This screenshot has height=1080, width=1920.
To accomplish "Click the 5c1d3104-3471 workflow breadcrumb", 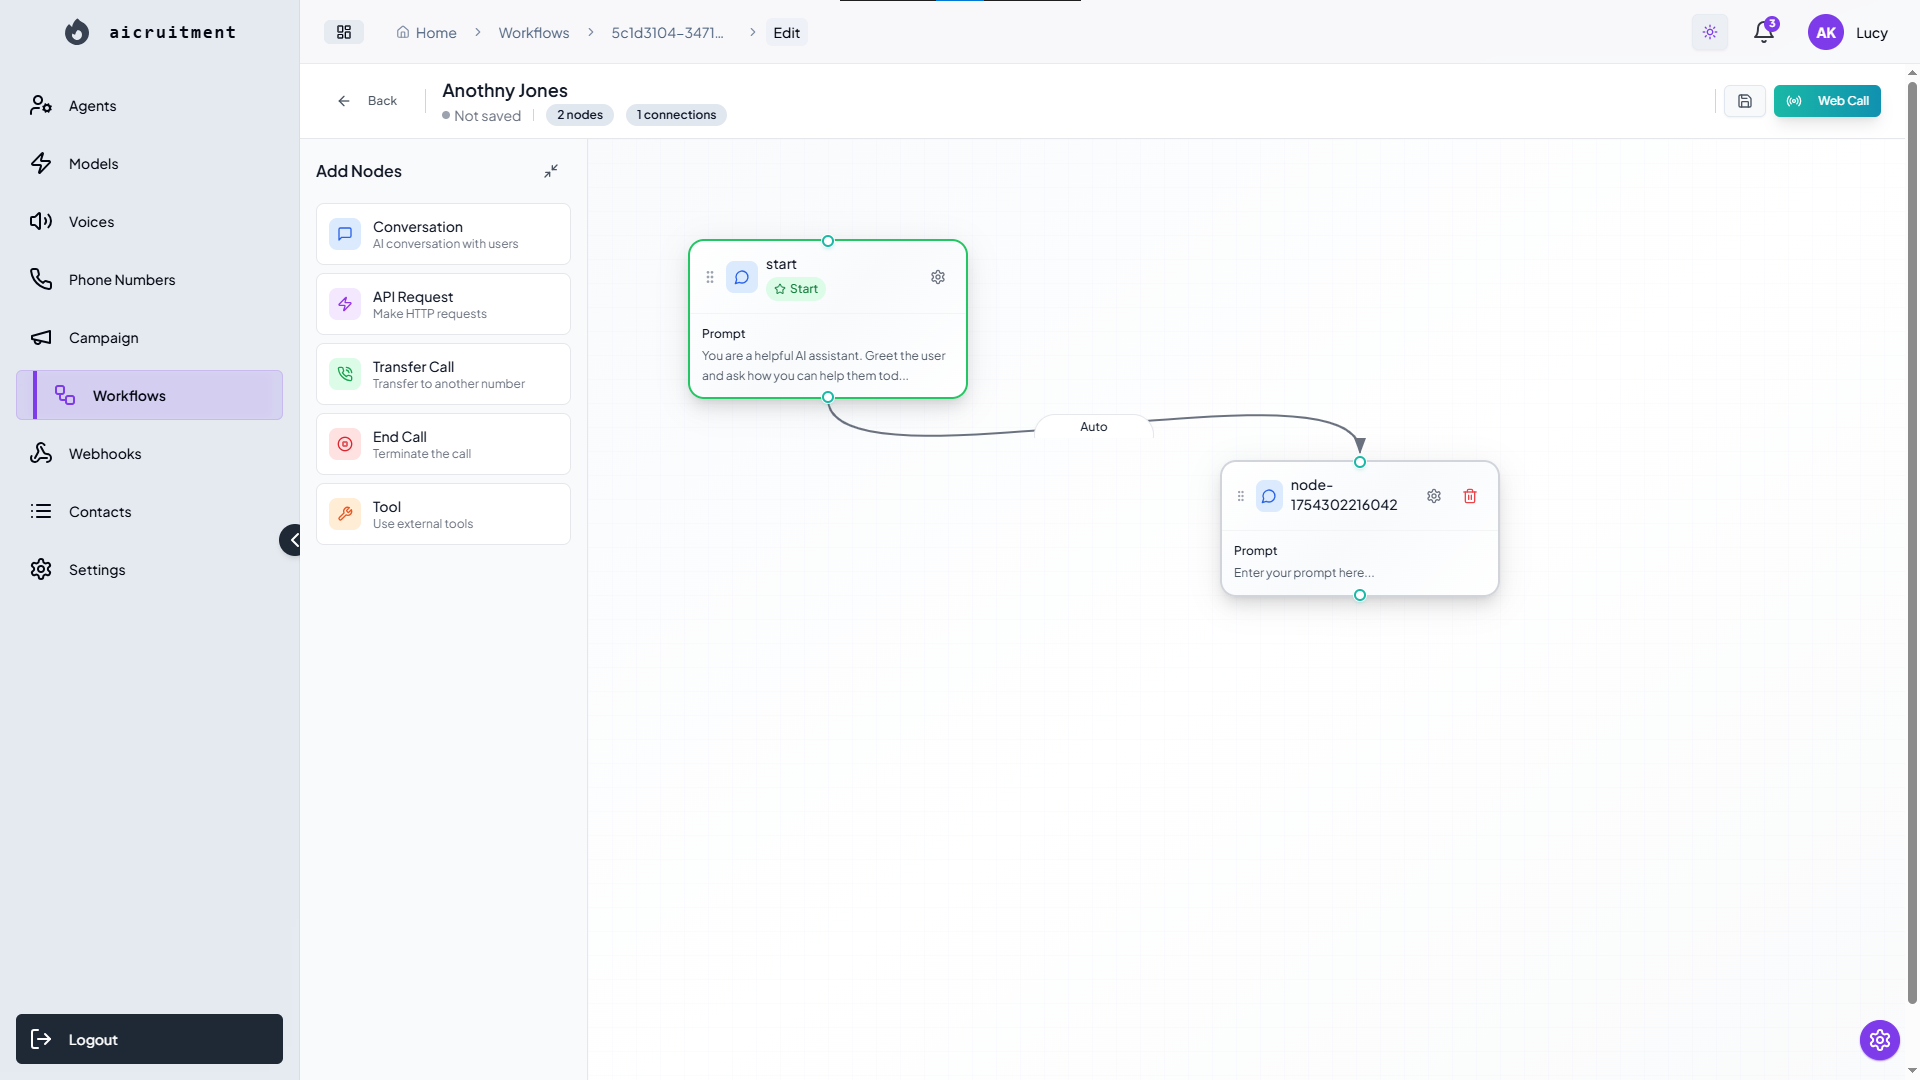I will click(667, 33).
